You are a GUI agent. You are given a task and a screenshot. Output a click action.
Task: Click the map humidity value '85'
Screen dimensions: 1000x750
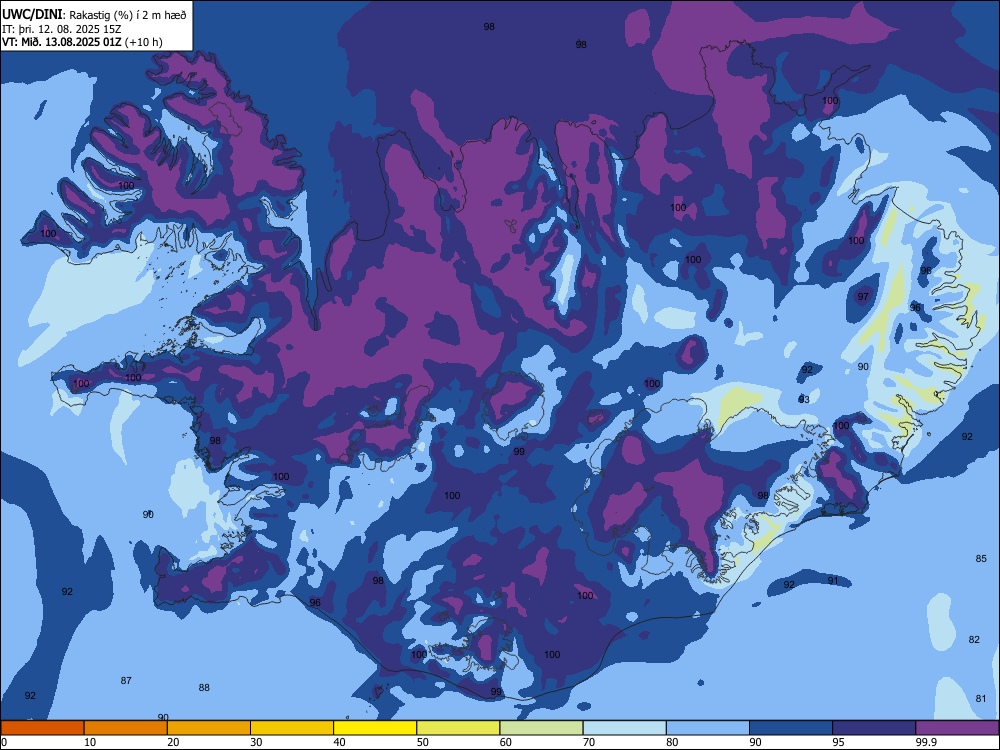click(981, 559)
